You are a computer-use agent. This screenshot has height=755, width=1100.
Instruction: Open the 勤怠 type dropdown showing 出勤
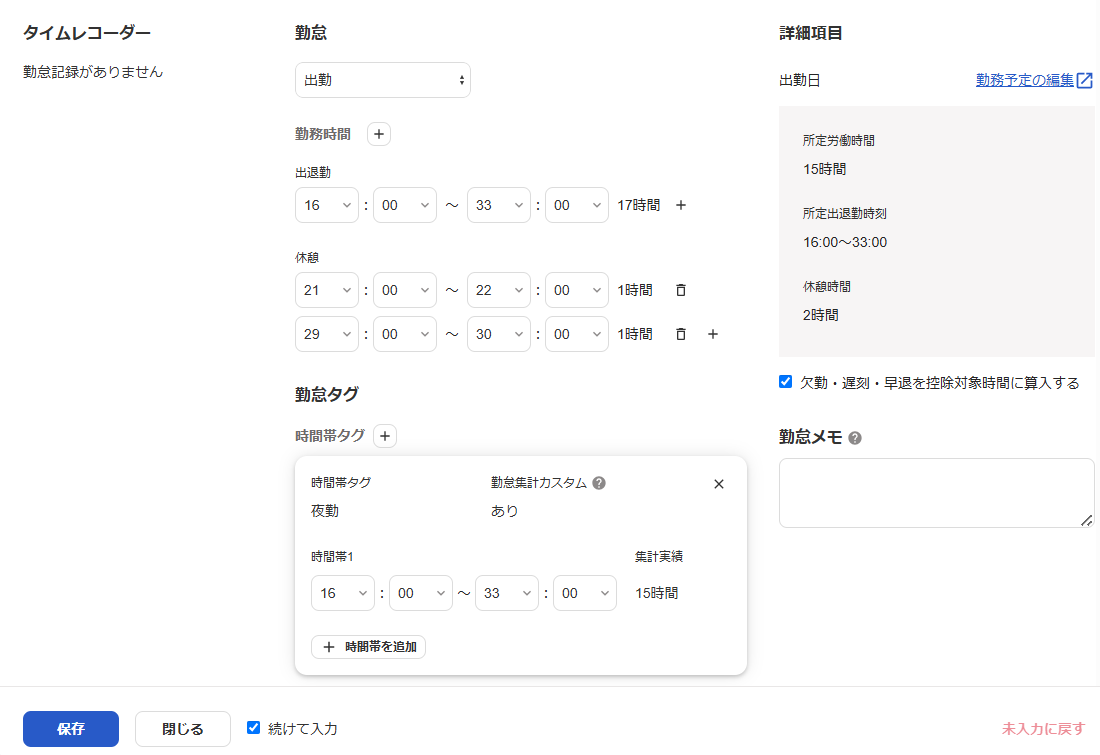(x=383, y=80)
